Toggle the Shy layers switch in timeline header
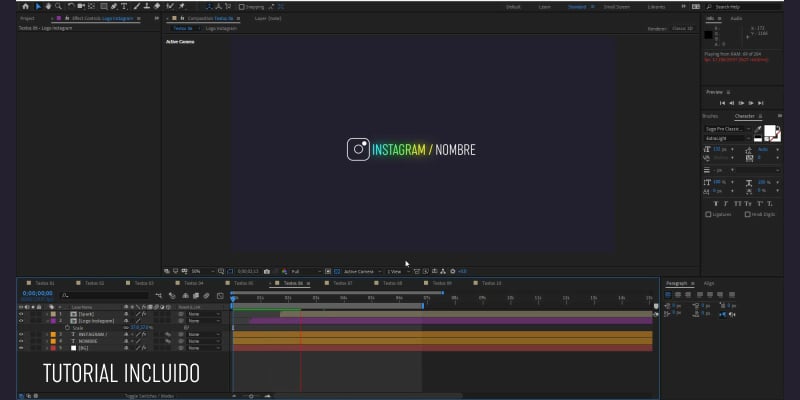The width and height of the screenshot is (800, 400). 185,295
